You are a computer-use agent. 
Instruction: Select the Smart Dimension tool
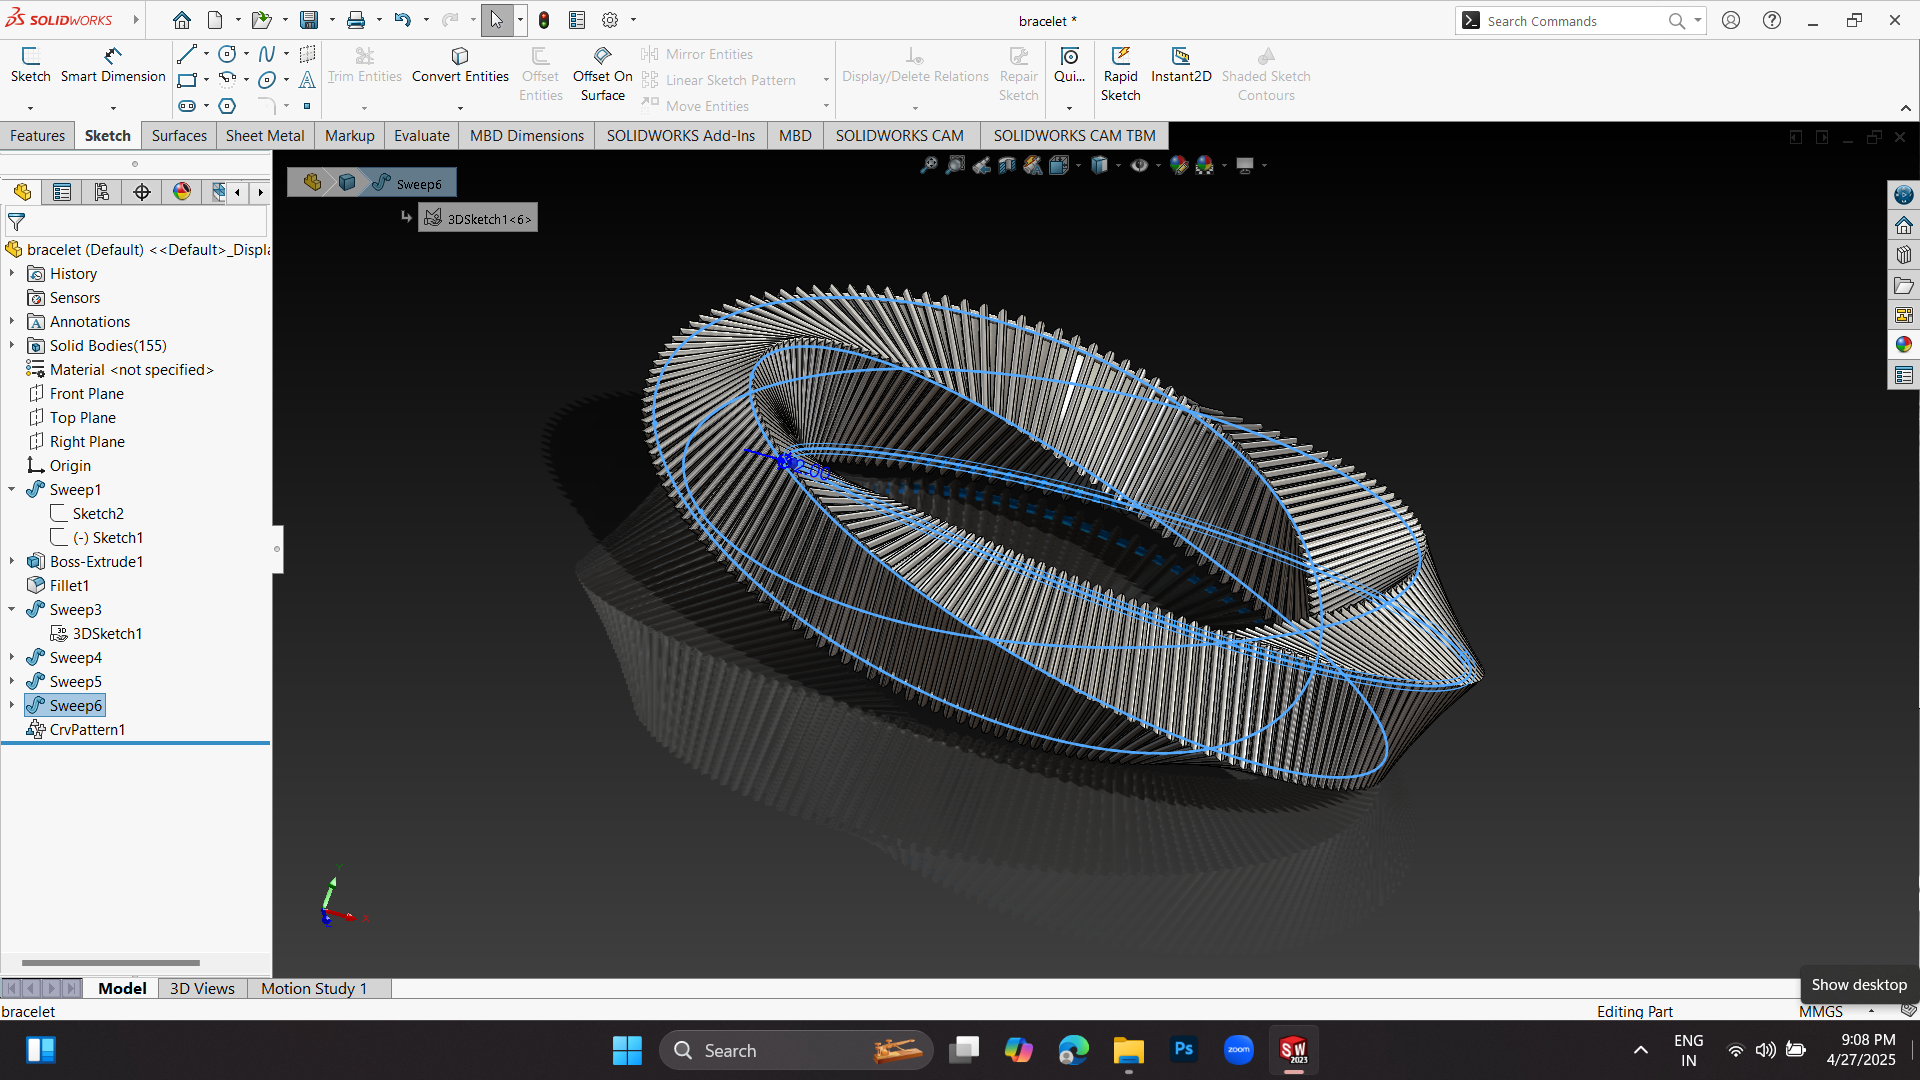point(113,65)
